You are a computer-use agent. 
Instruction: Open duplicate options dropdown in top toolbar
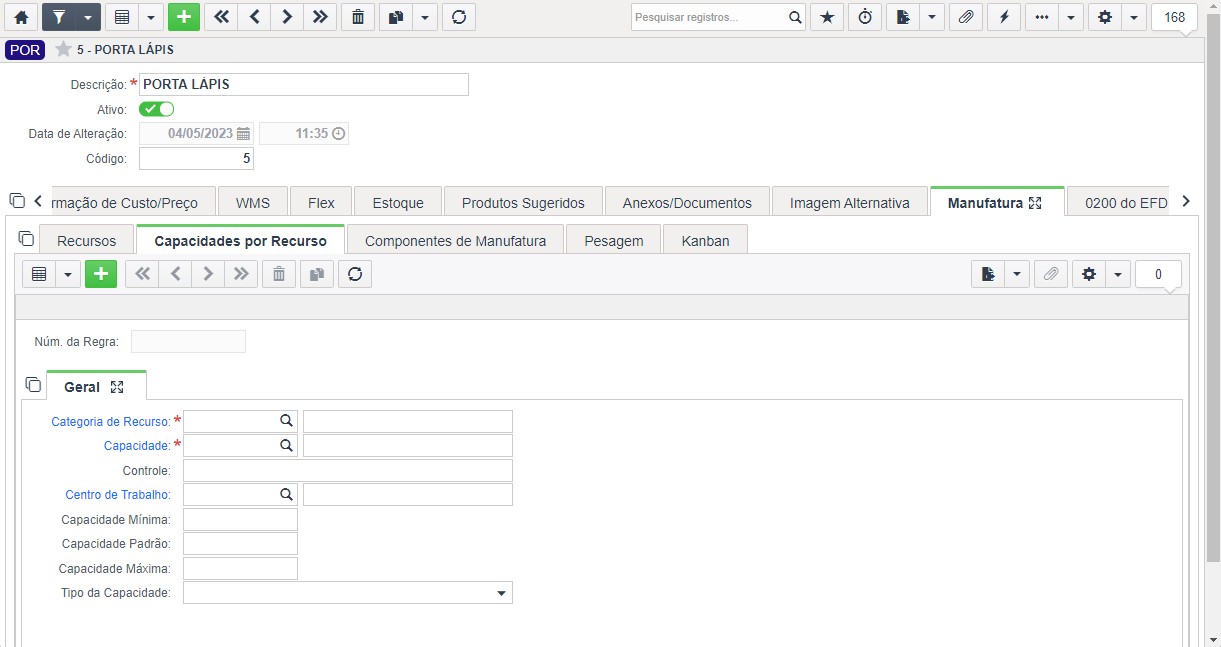pyautogui.click(x=425, y=17)
